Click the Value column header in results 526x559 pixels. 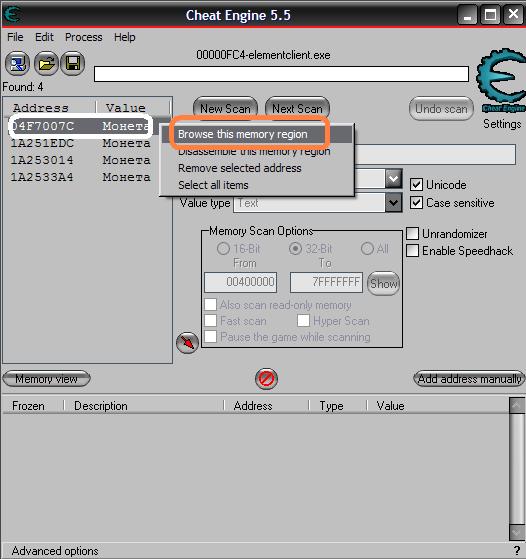(133, 107)
